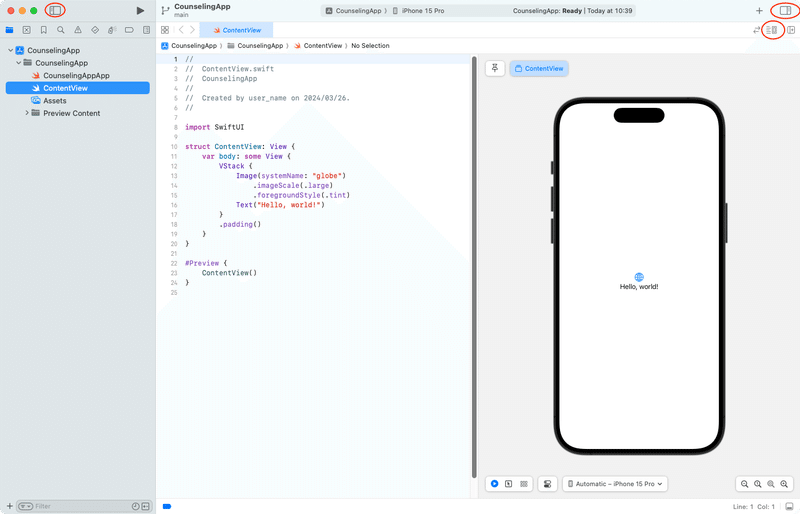Open Automatic – iPhone 15 Pro device dropdown
Viewport: 800px width, 514px height.
(x=615, y=483)
